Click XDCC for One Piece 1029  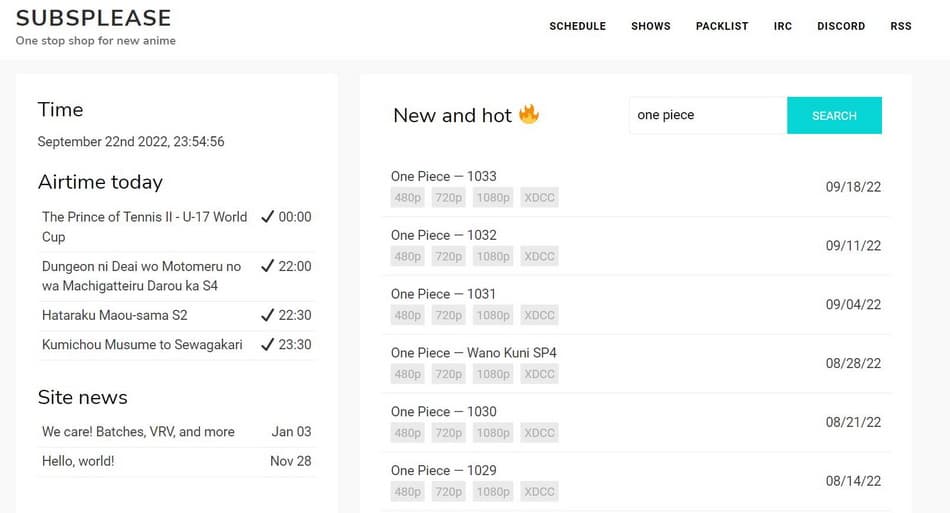point(539,492)
